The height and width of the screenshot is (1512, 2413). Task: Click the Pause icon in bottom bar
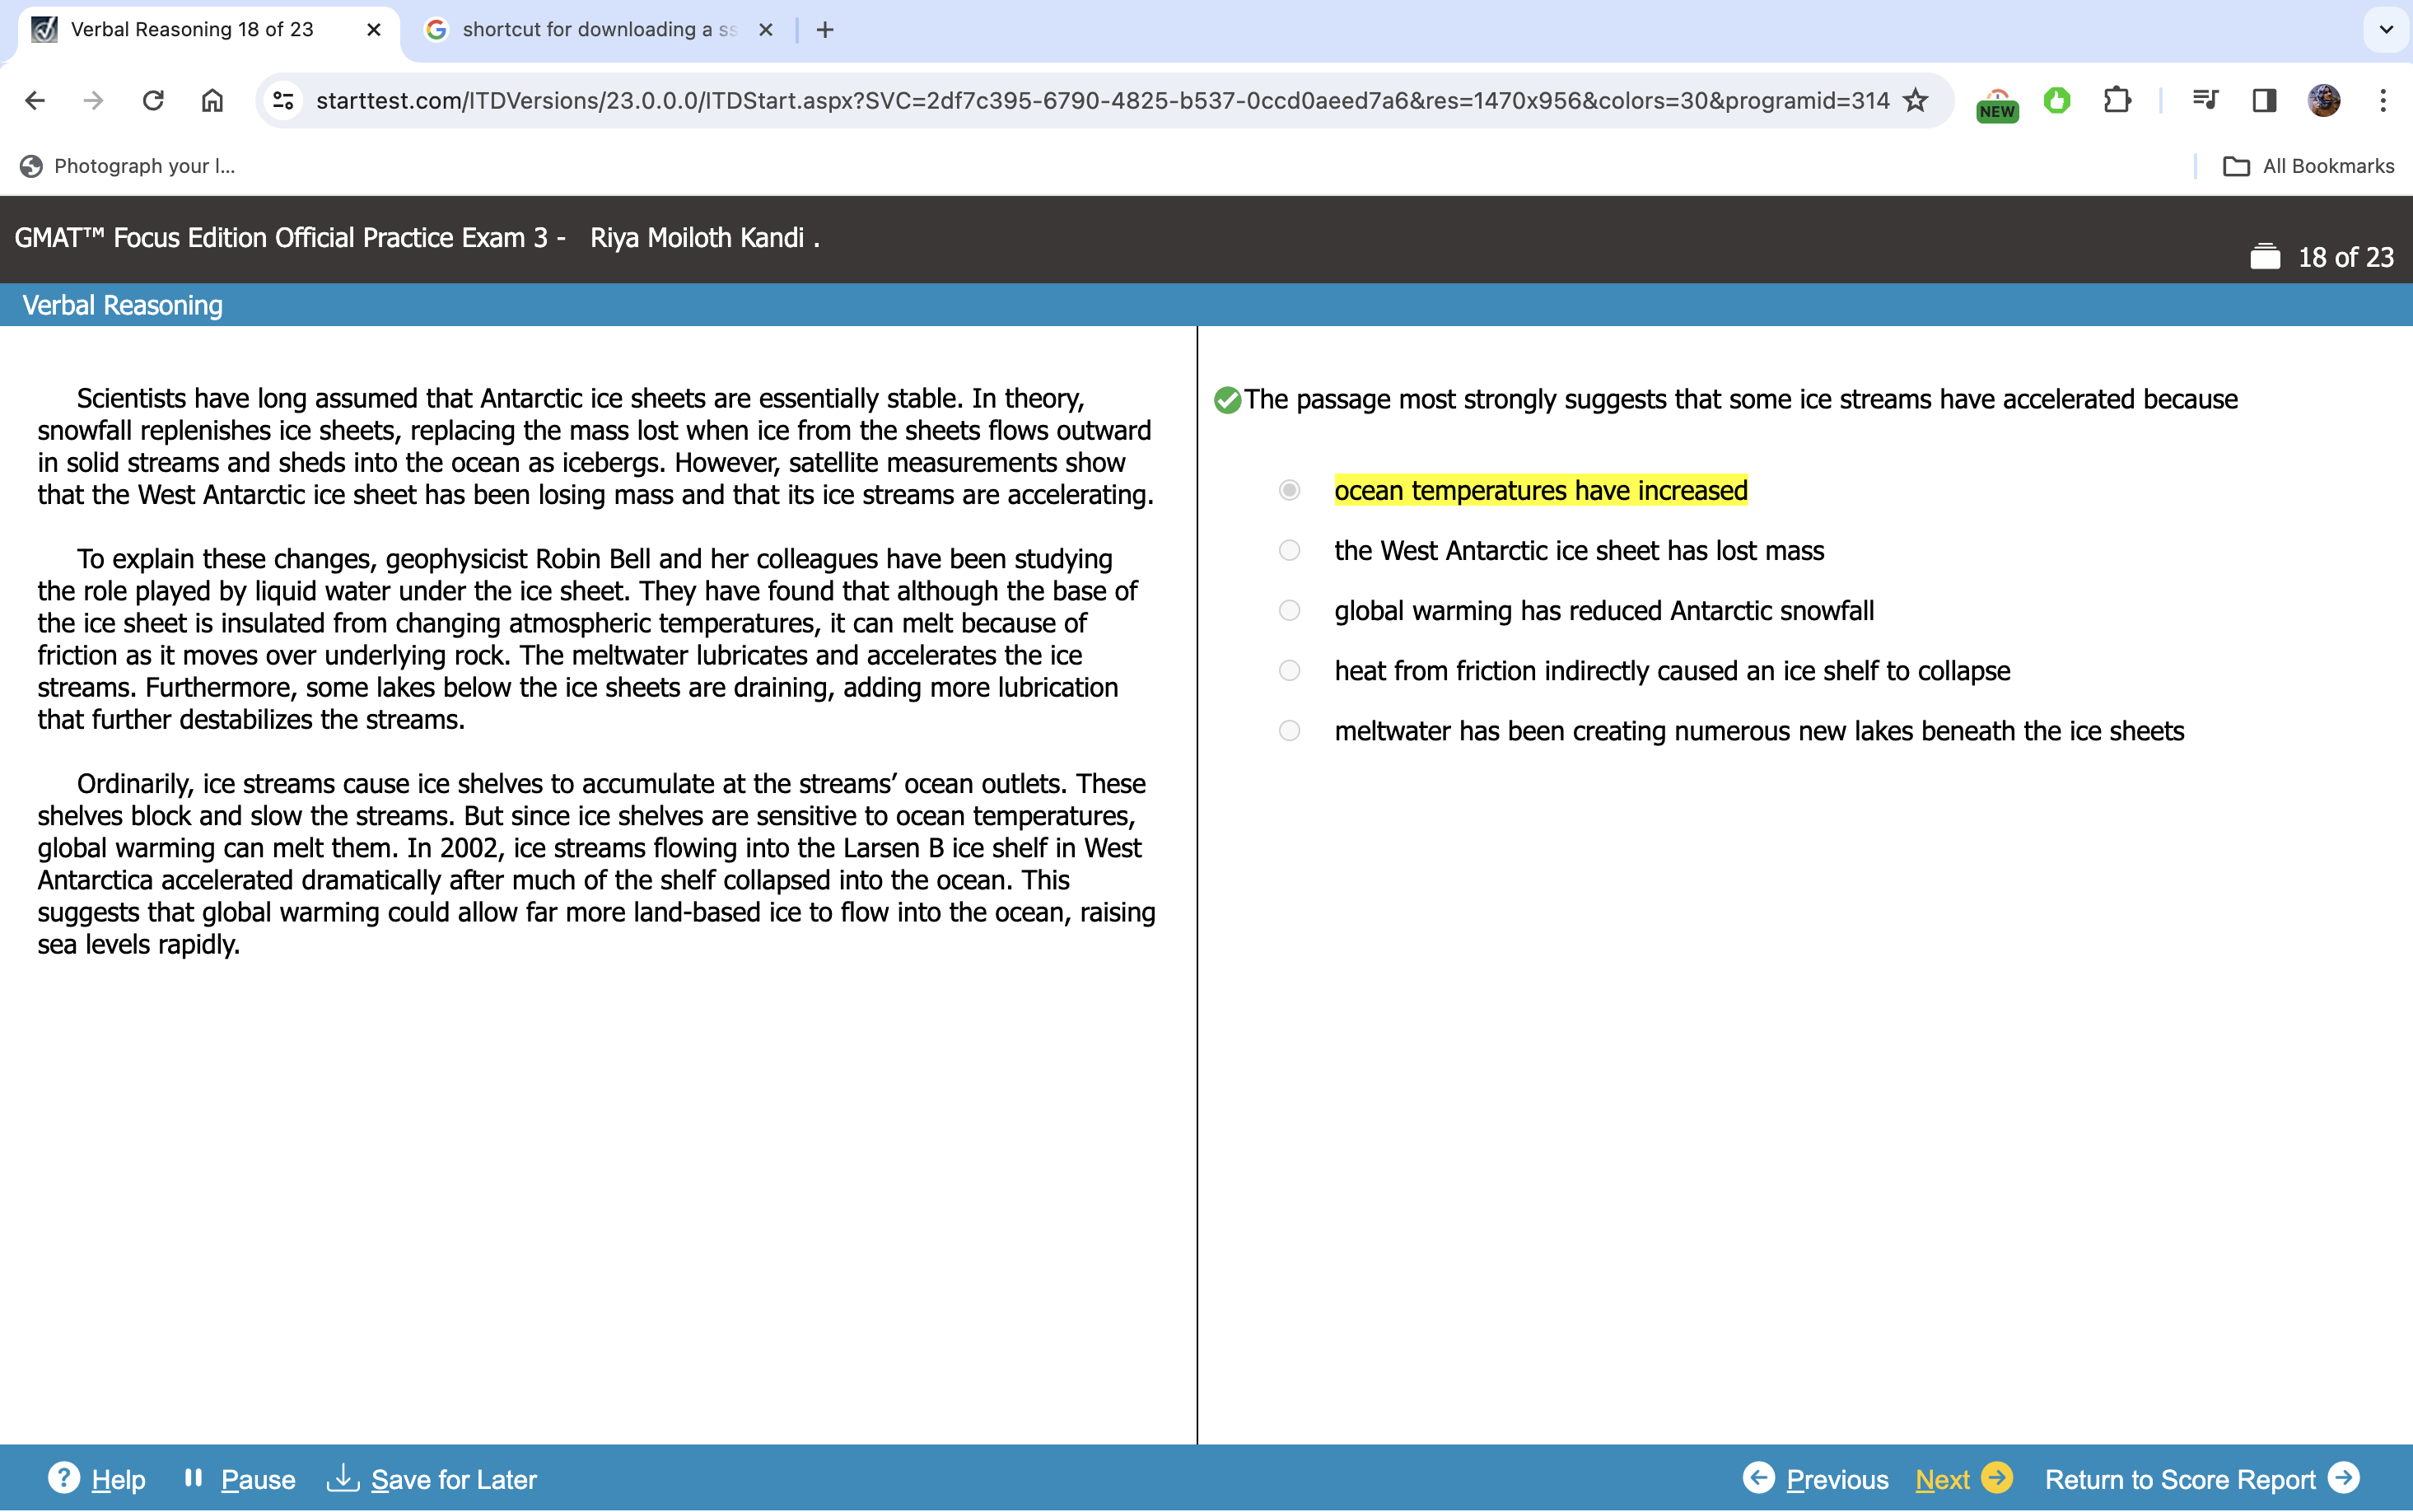pyautogui.click(x=193, y=1477)
